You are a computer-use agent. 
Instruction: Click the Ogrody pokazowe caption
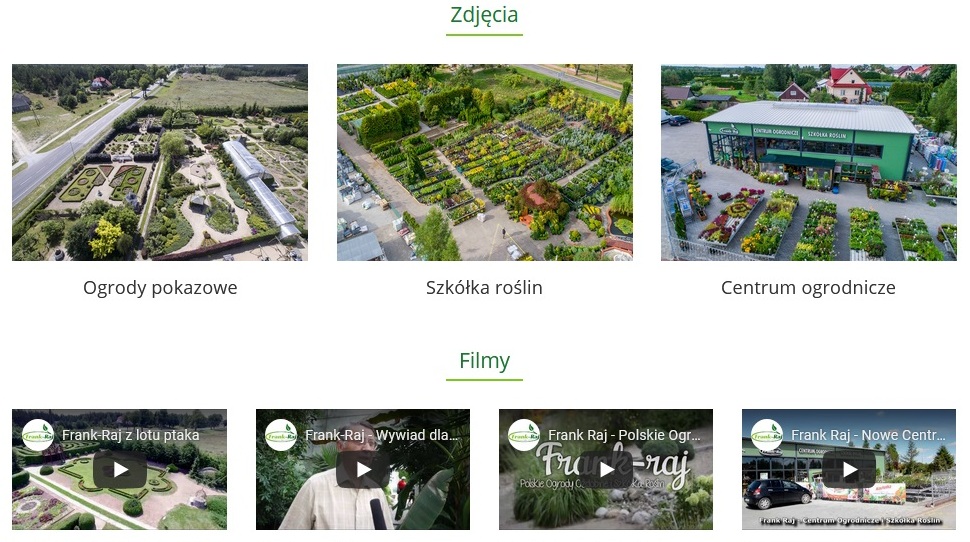(x=160, y=288)
